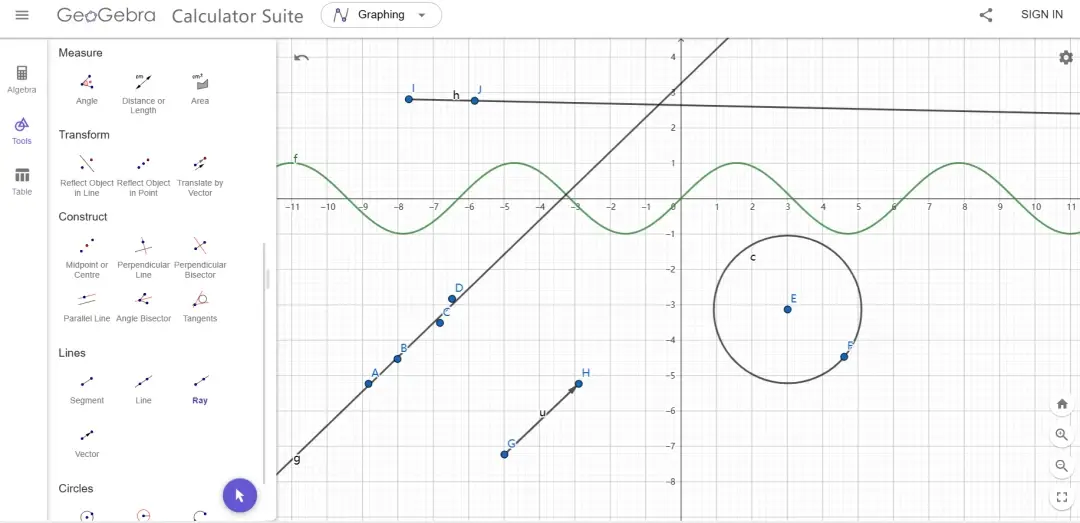Click point I on ray h
The width and height of the screenshot is (1080, 523).
(408, 99)
